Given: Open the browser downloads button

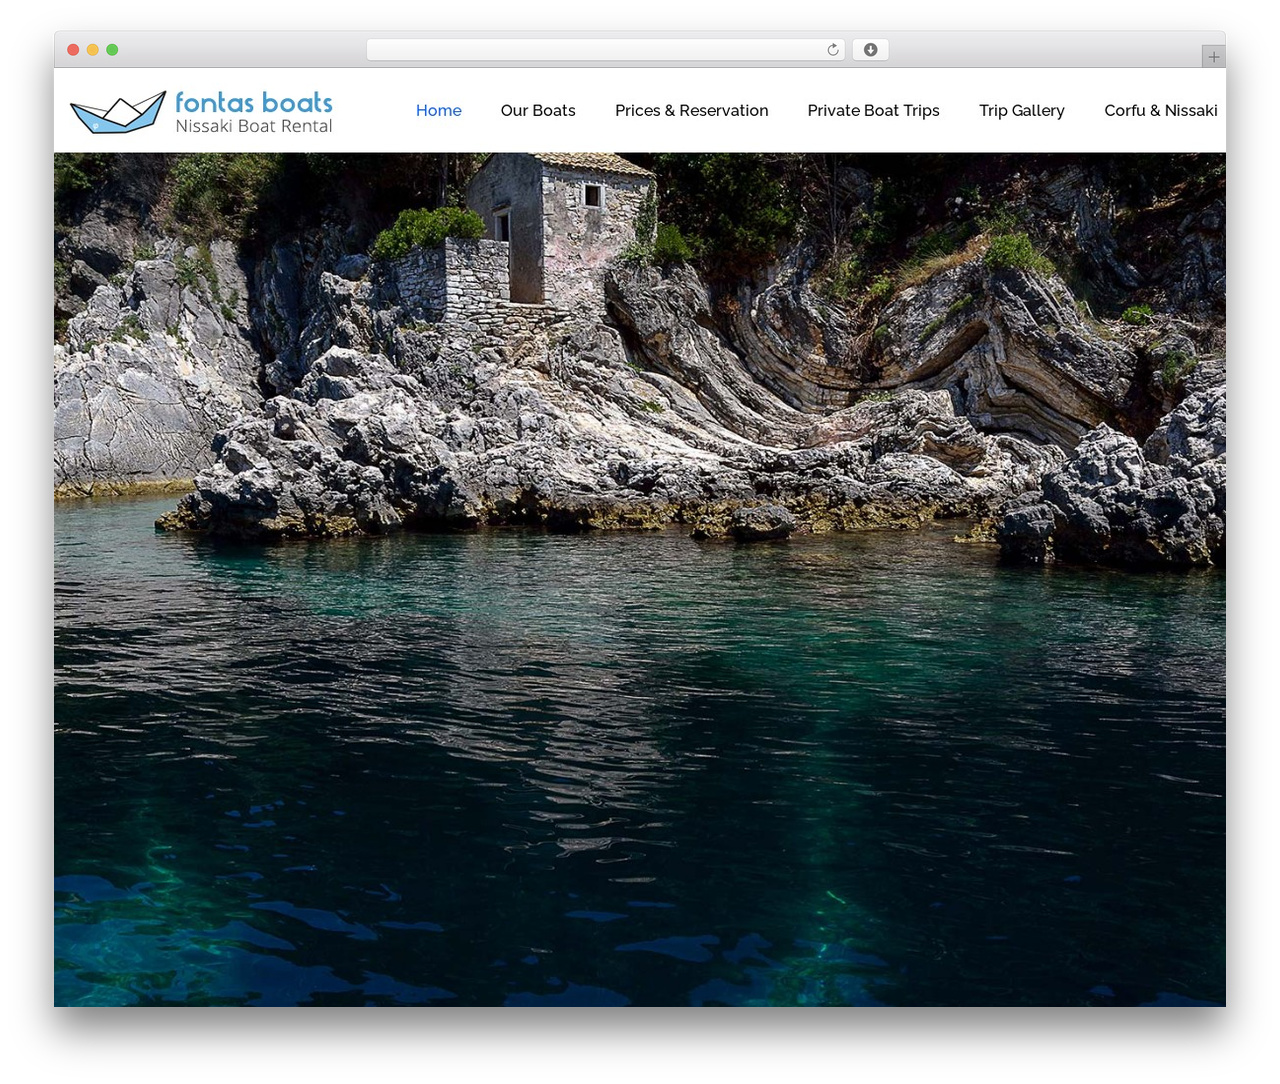Looking at the screenshot, I should click(x=871, y=50).
